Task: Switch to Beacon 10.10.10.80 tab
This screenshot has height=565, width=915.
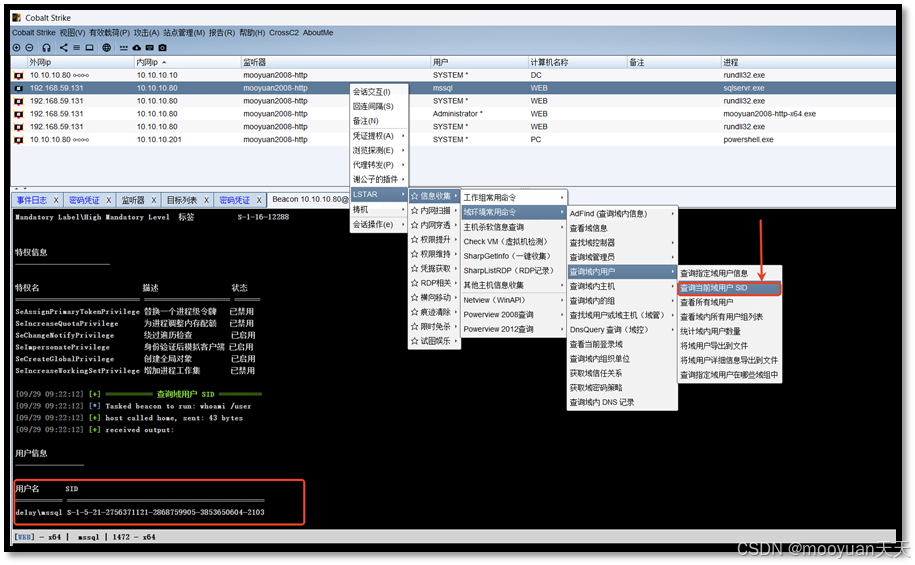Action: pos(310,200)
